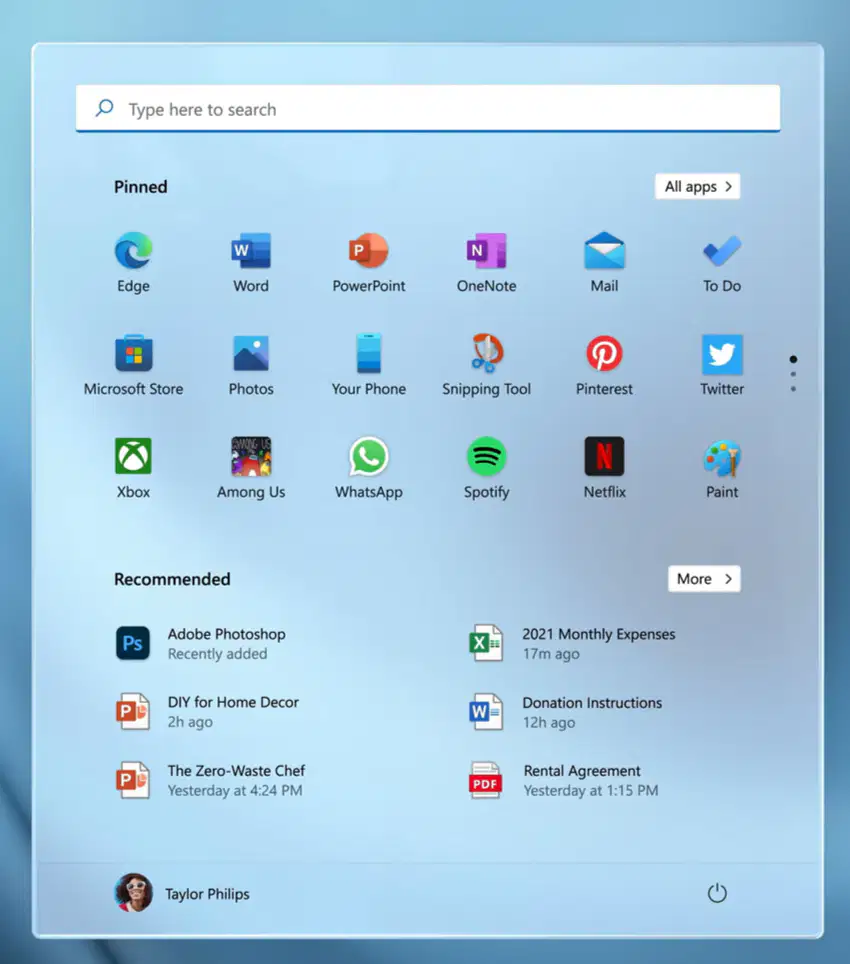Viewport: 850px width, 964px height.
Task: Open The Zero-Waste Chef presentation
Action: [210, 780]
